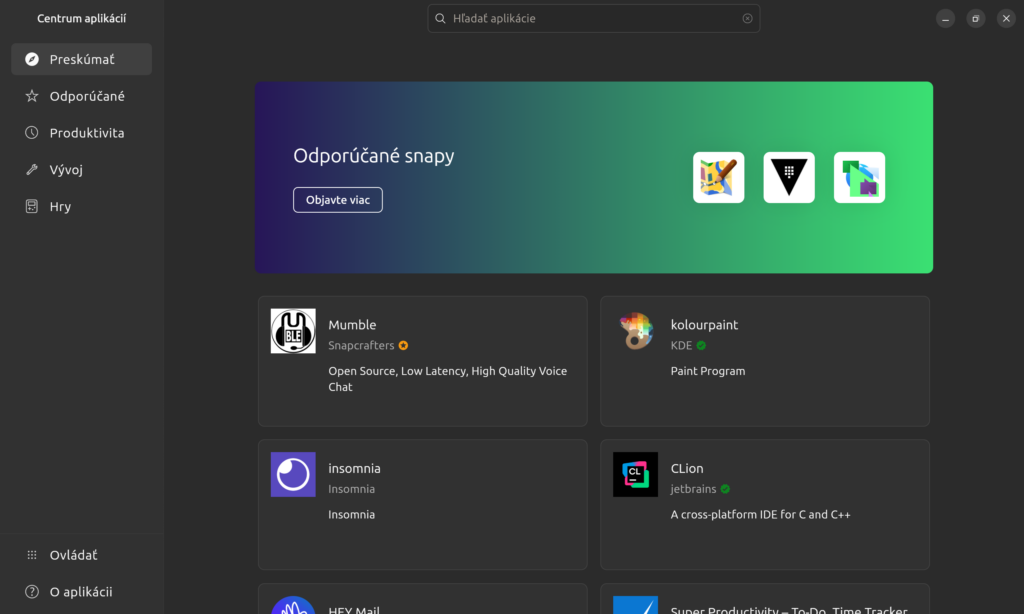Click the CLion IDE description text
1024x614 pixels.
click(761, 515)
